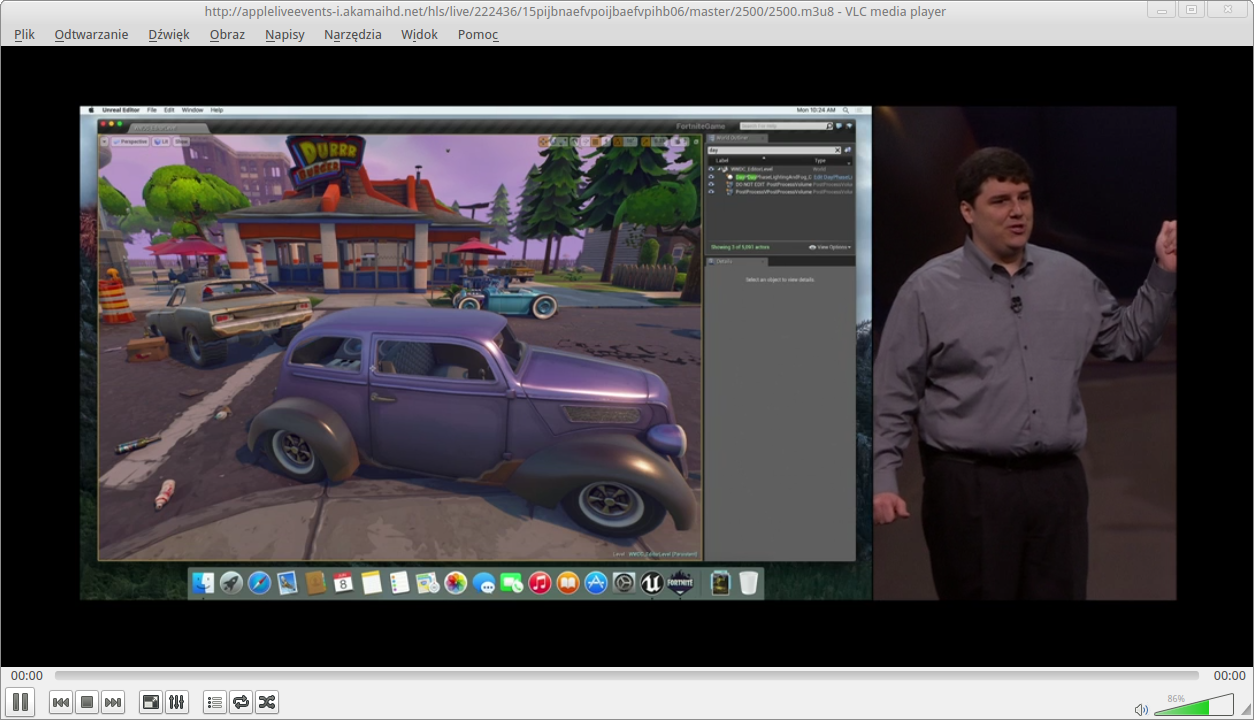The width and height of the screenshot is (1254, 720).
Task: Show the playlist view
Action: coord(215,702)
